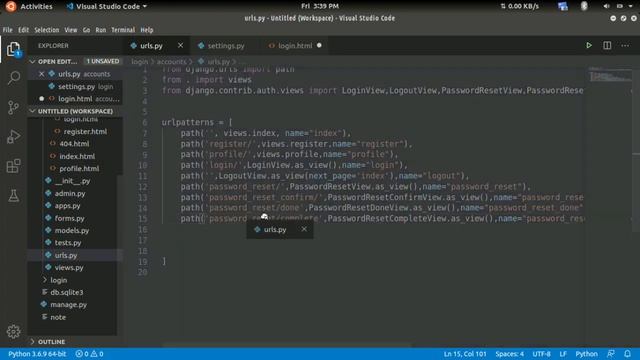
Task: Split the editor right
Action: click(607, 45)
